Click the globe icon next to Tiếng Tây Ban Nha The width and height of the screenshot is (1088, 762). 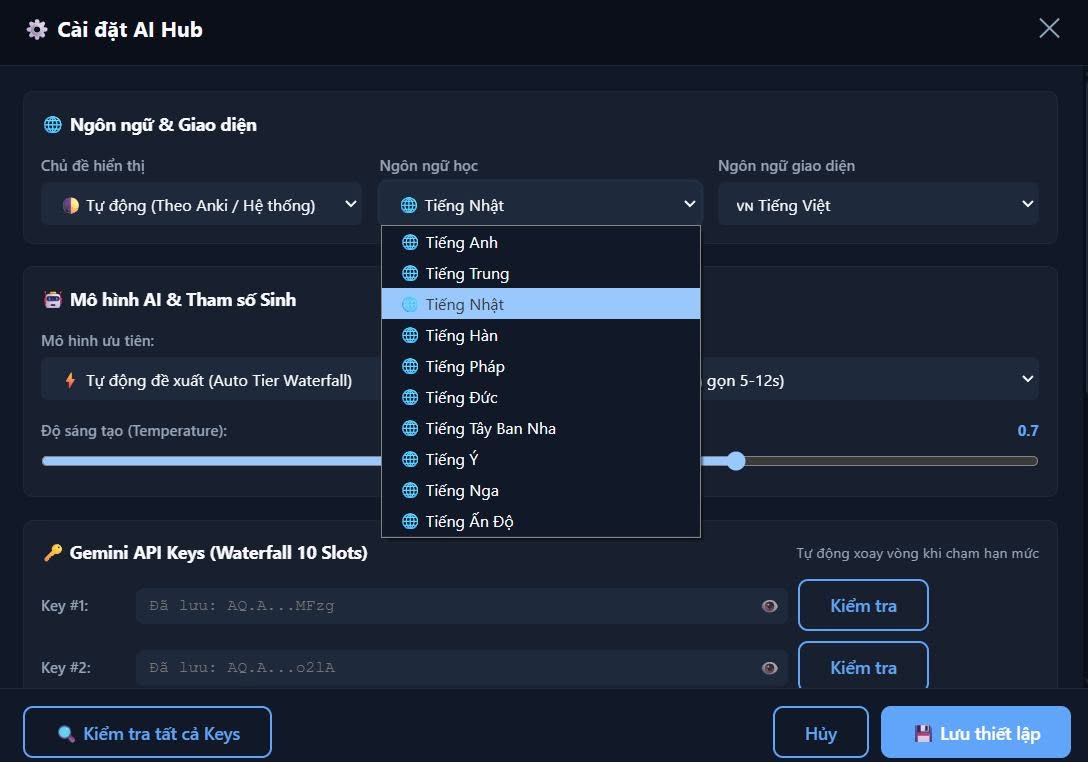point(410,428)
